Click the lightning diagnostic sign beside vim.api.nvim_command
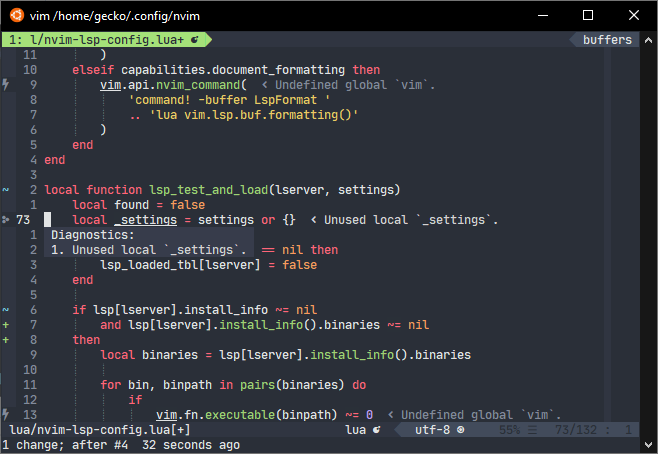Viewport: 658px width, 454px height. (5, 85)
